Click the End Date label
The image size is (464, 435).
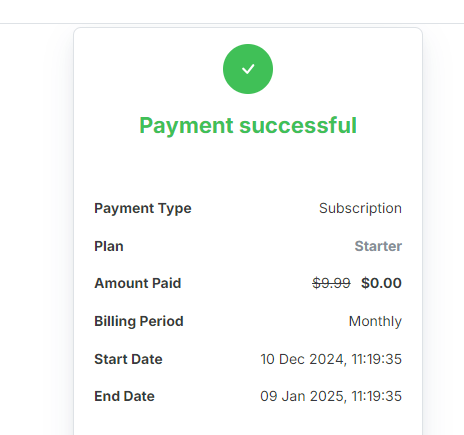(x=124, y=396)
